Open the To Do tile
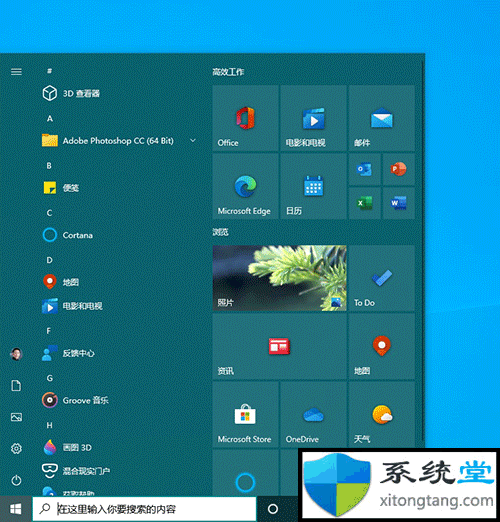The width and height of the screenshot is (500, 522). (382, 278)
